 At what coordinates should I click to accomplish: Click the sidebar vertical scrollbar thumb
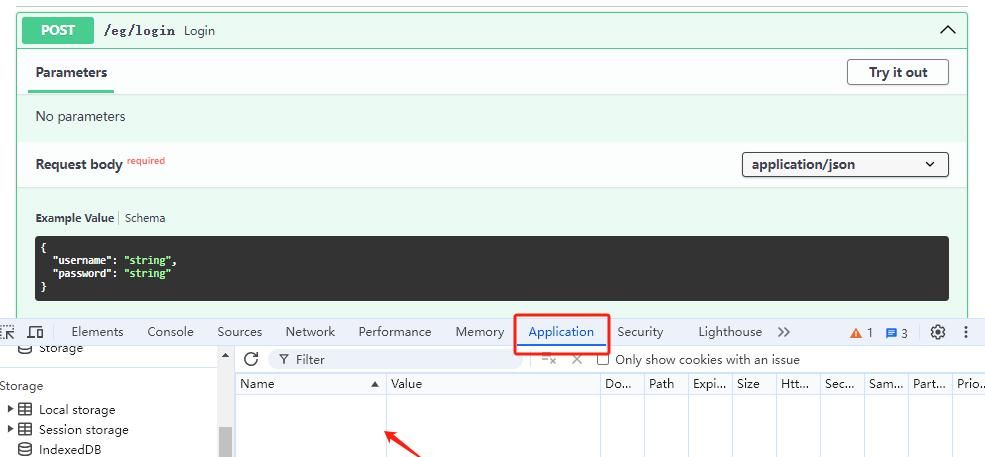click(x=225, y=442)
